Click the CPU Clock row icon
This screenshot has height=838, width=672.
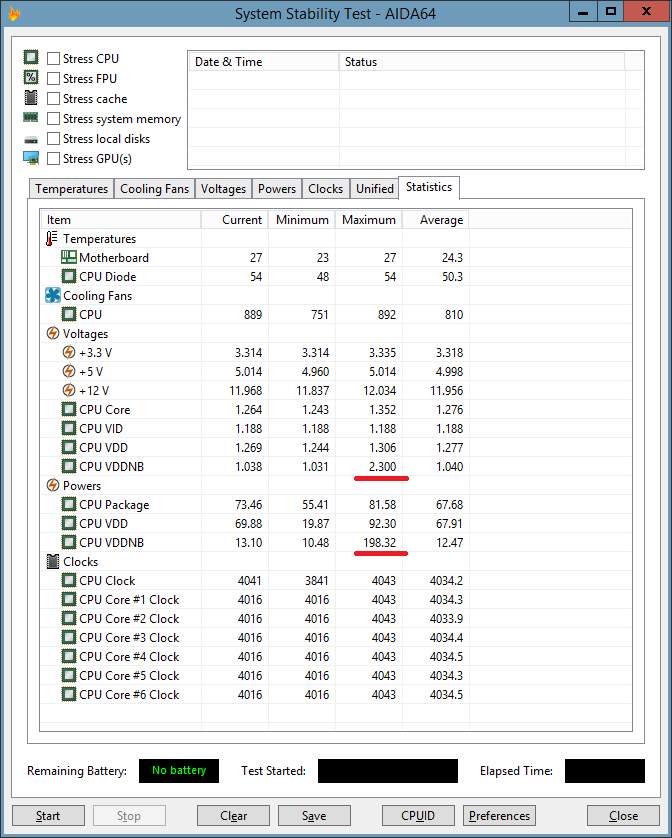(68, 580)
